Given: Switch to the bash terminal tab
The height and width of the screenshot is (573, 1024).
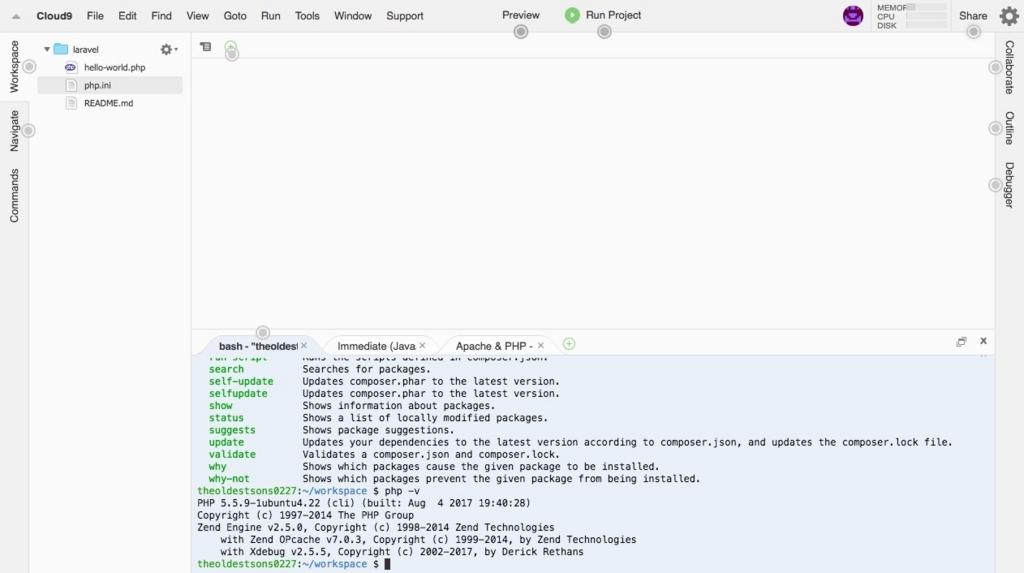Looking at the screenshot, I should (x=258, y=346).
